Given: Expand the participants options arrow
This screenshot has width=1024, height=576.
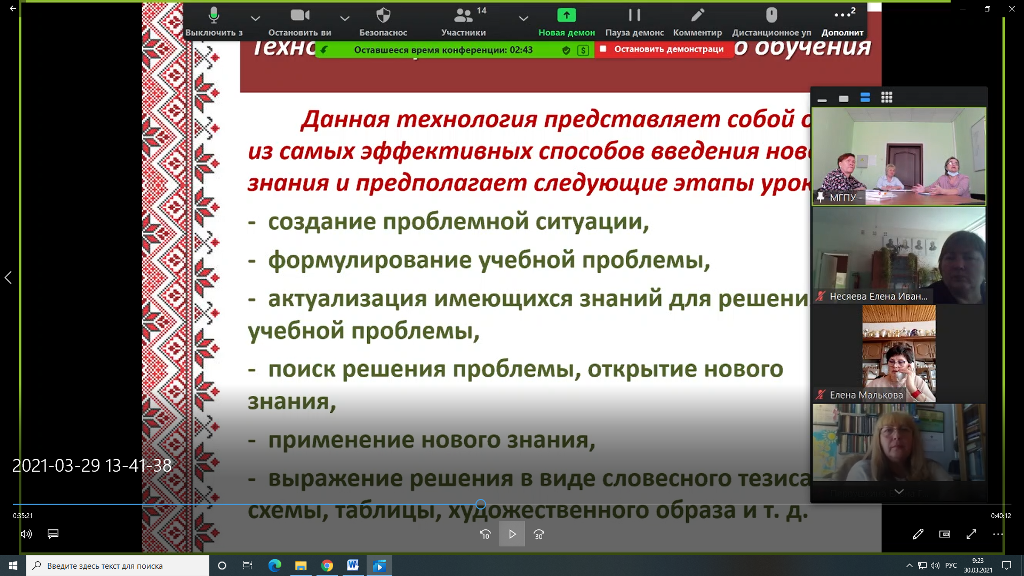Looking at the screenshot, I should click(524, 18).
